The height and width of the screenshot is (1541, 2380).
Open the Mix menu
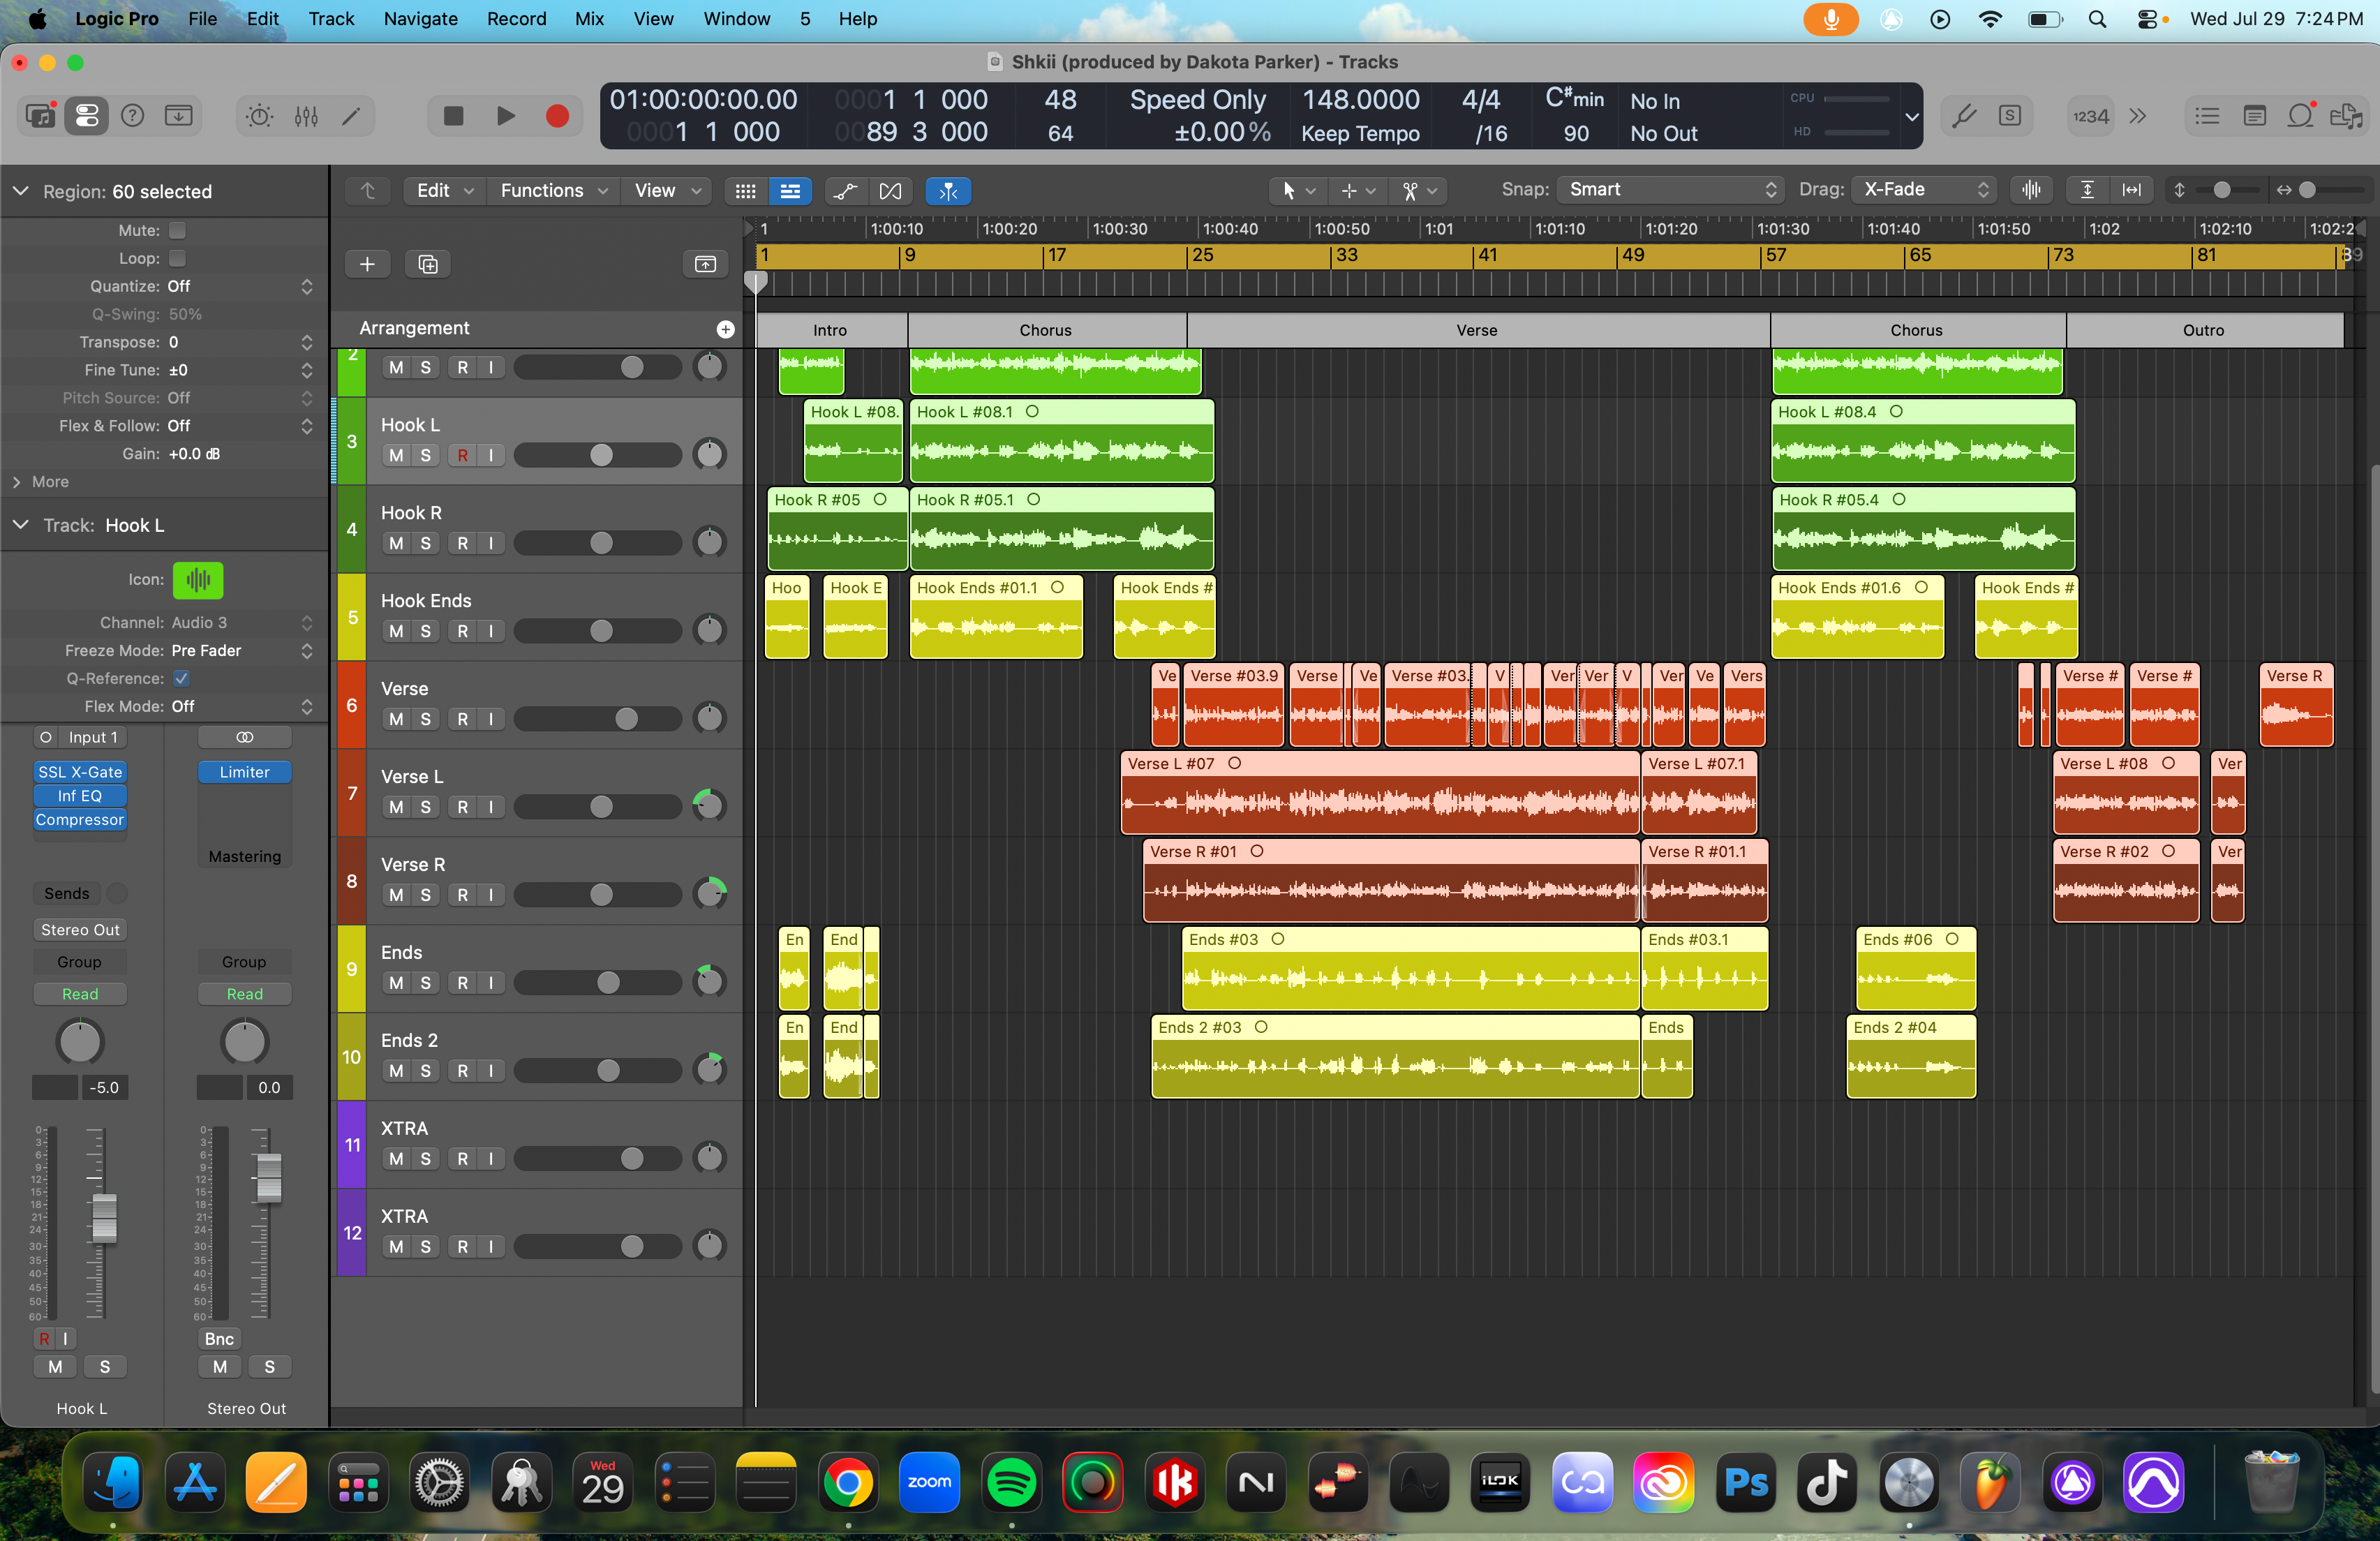click(x=588, y=18)
